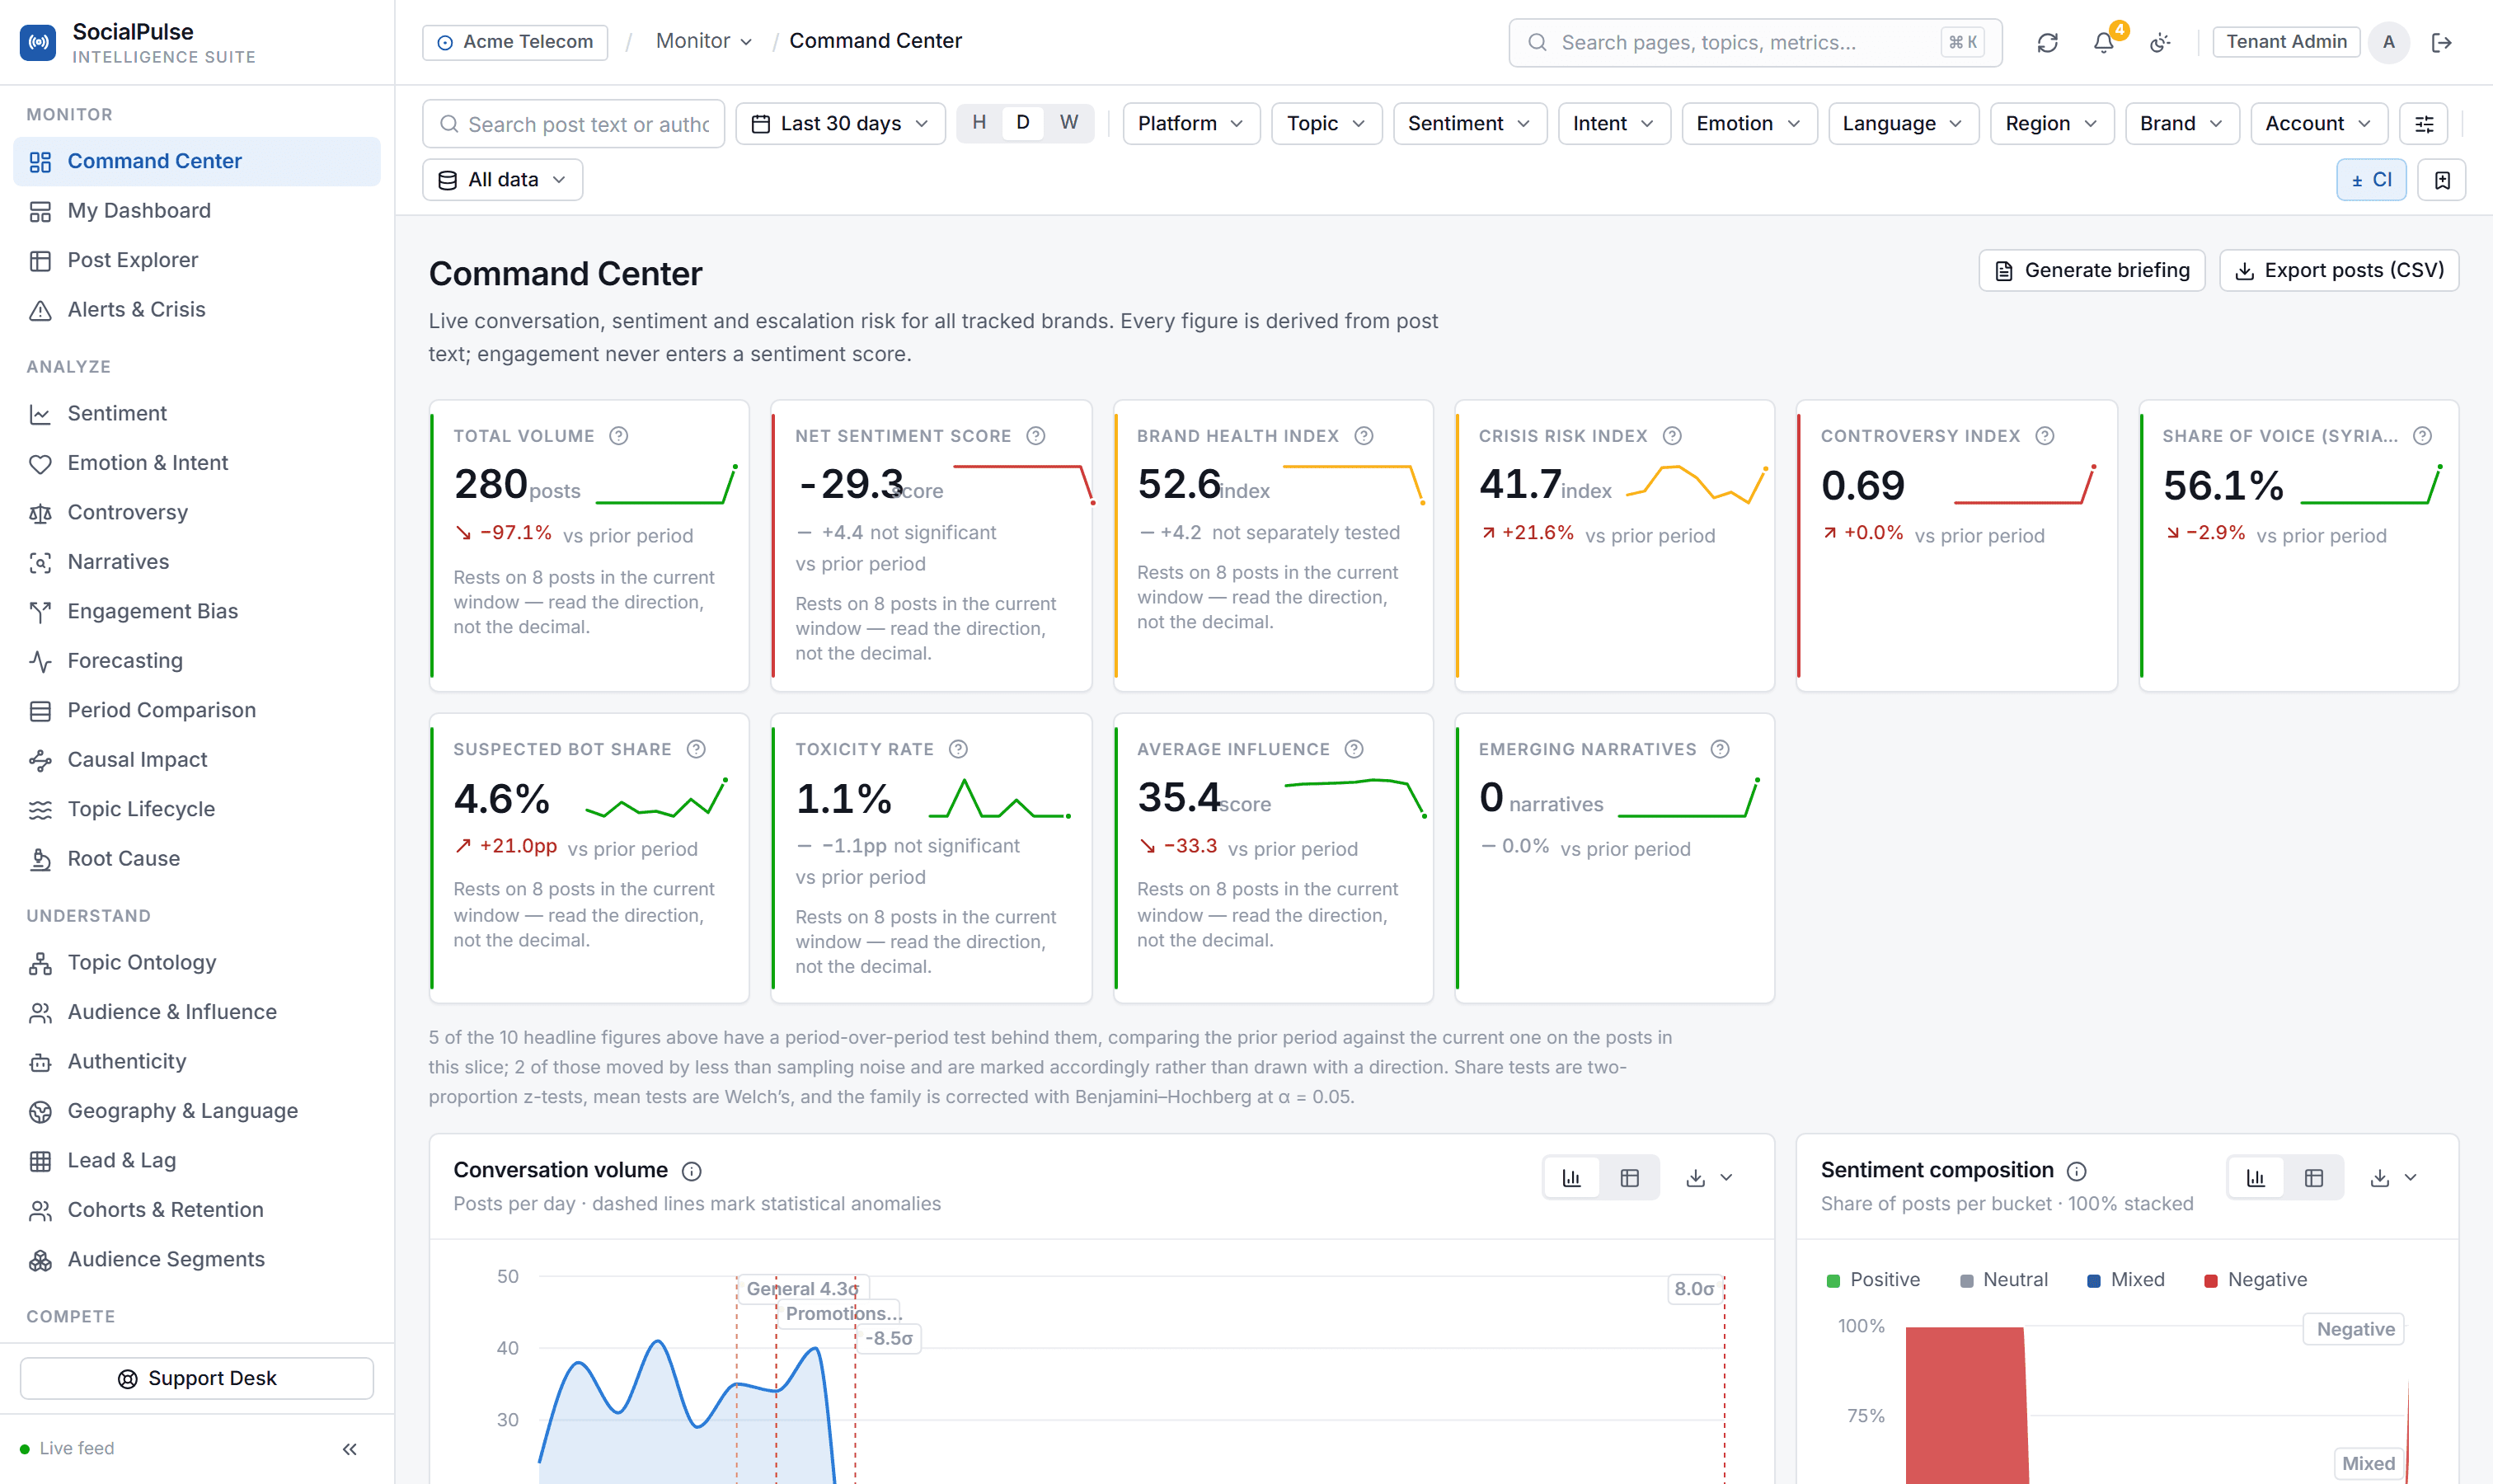
Task: Open Emerging Narratives help icon
Action: 1720,749
